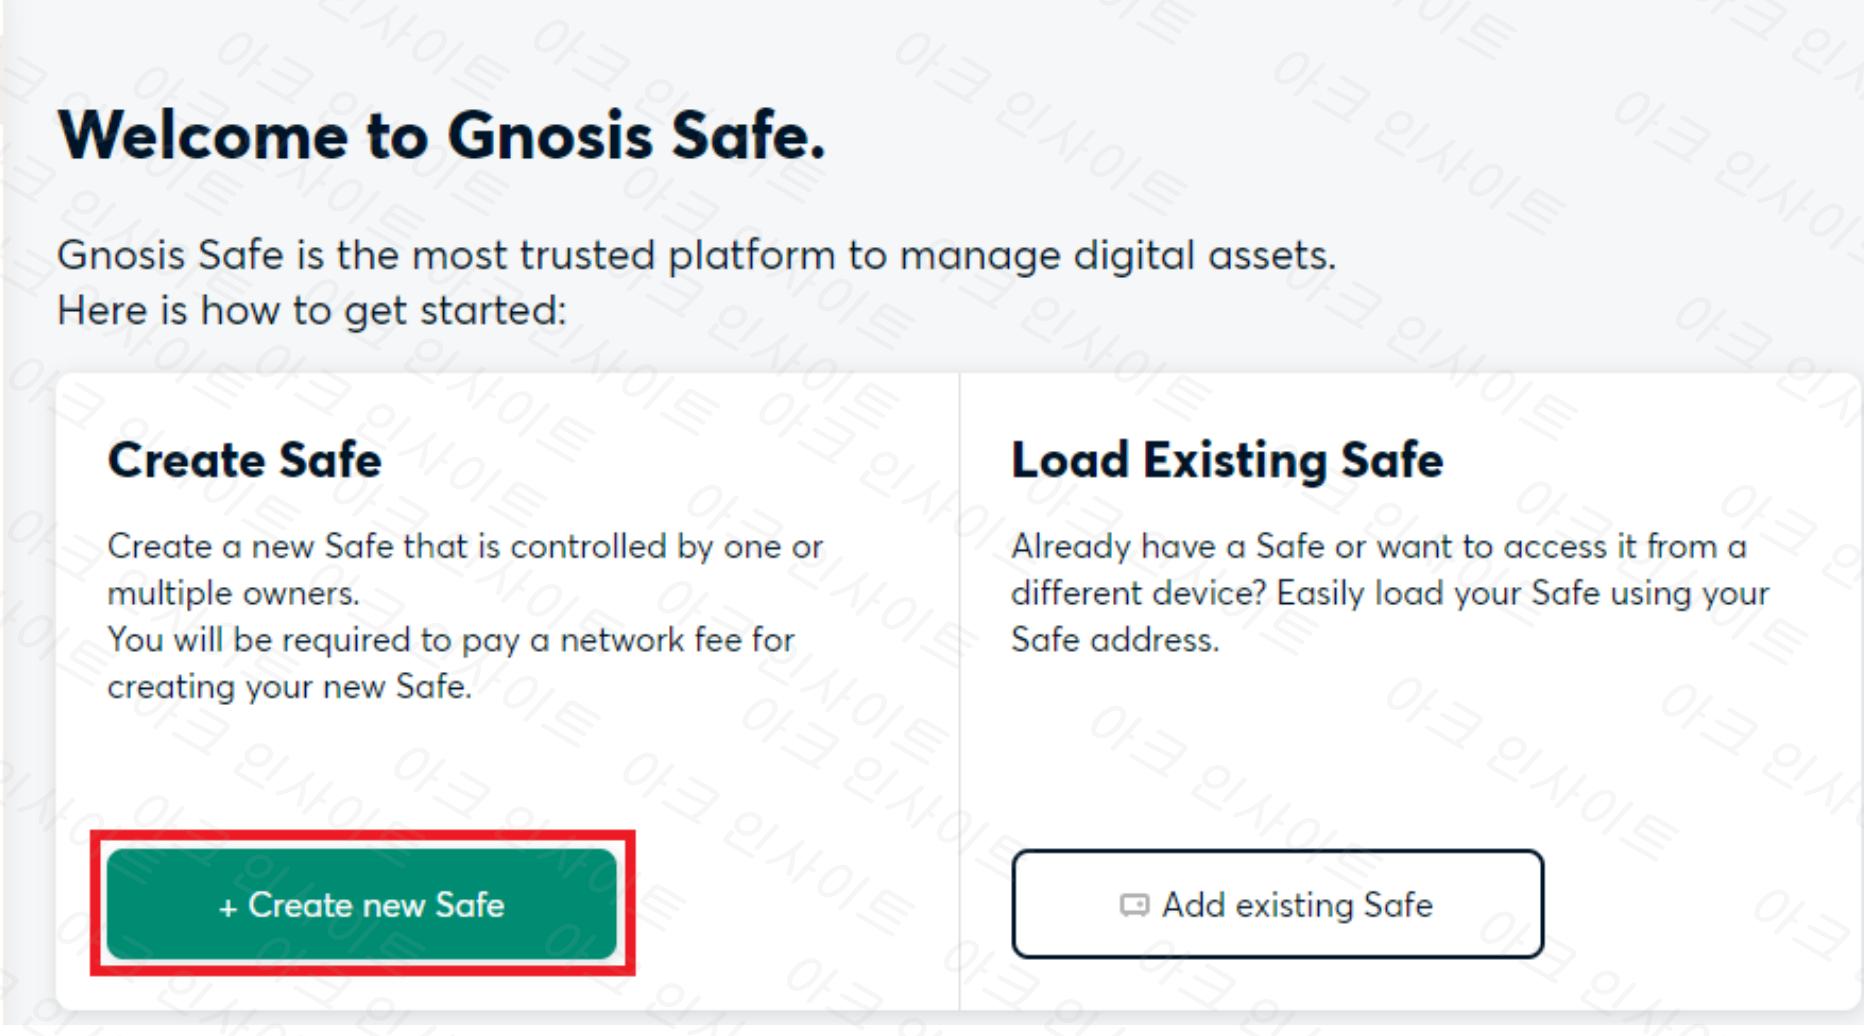The image size is (1864, 1036).
Task: Click the plus icon in Create new Safe
Action: [228, 907]
